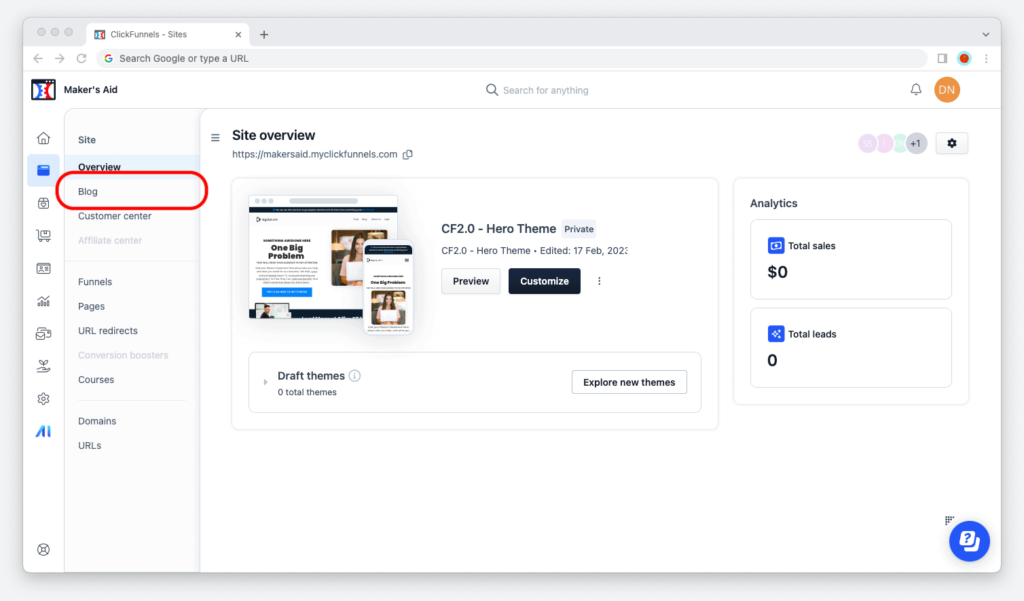
Task: Click the Hero Theme preview thumbnail
Action: coord(330,265)
